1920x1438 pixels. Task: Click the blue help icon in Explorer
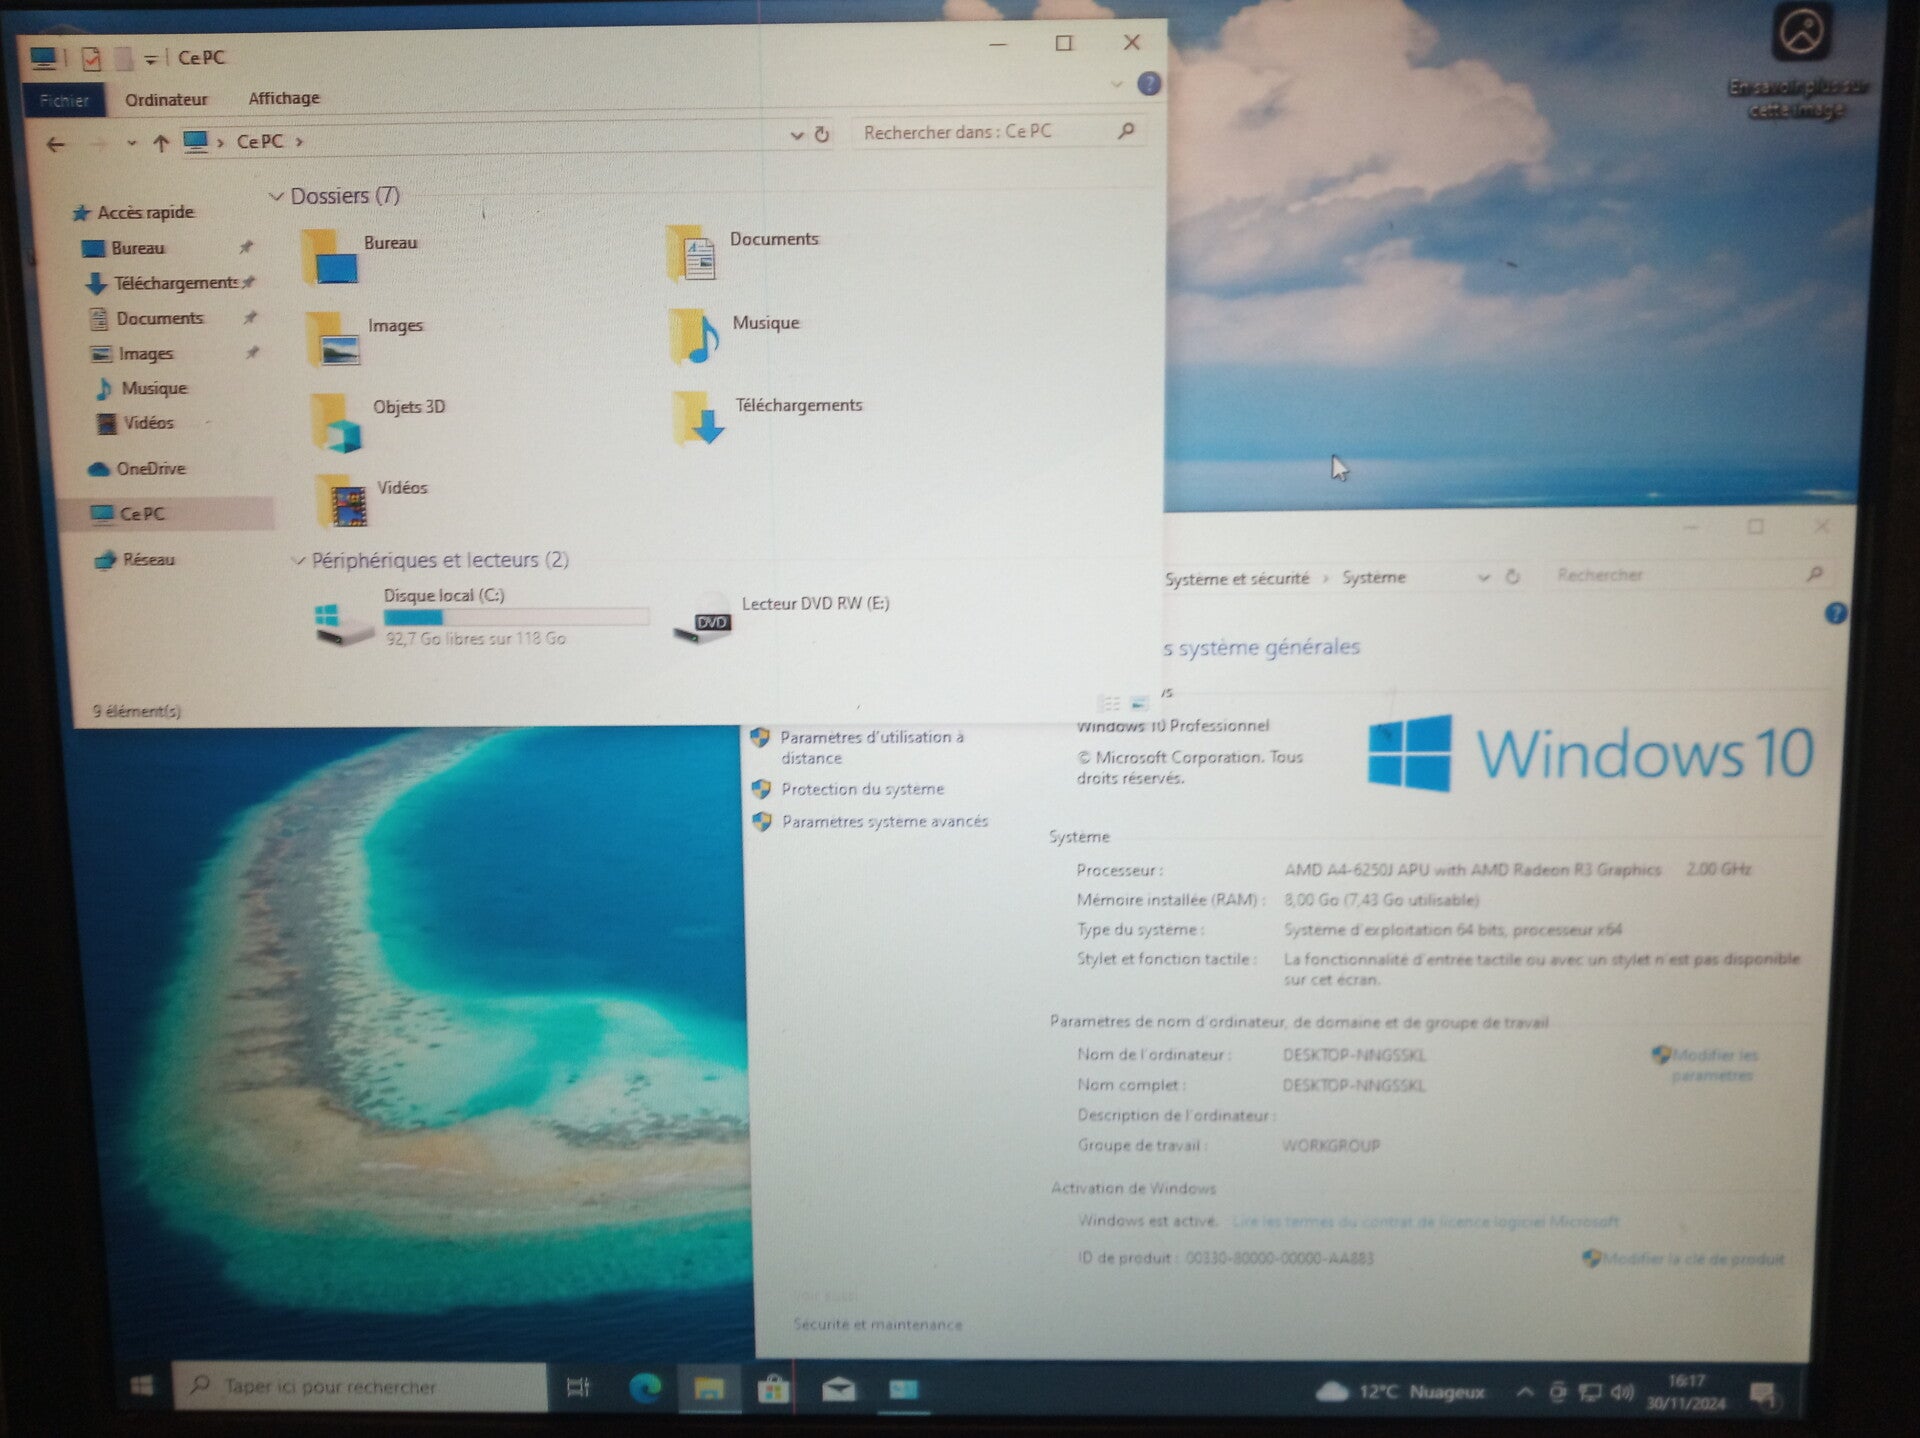click(x=1149, y=84)
